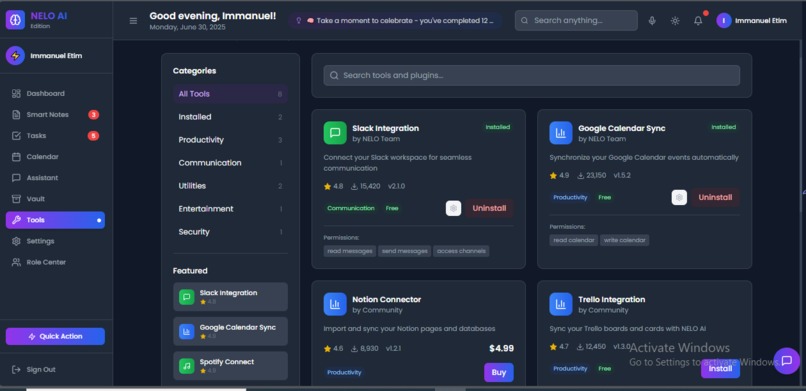
Task: Click the read calendar permission tag
Action: [574, 240]
